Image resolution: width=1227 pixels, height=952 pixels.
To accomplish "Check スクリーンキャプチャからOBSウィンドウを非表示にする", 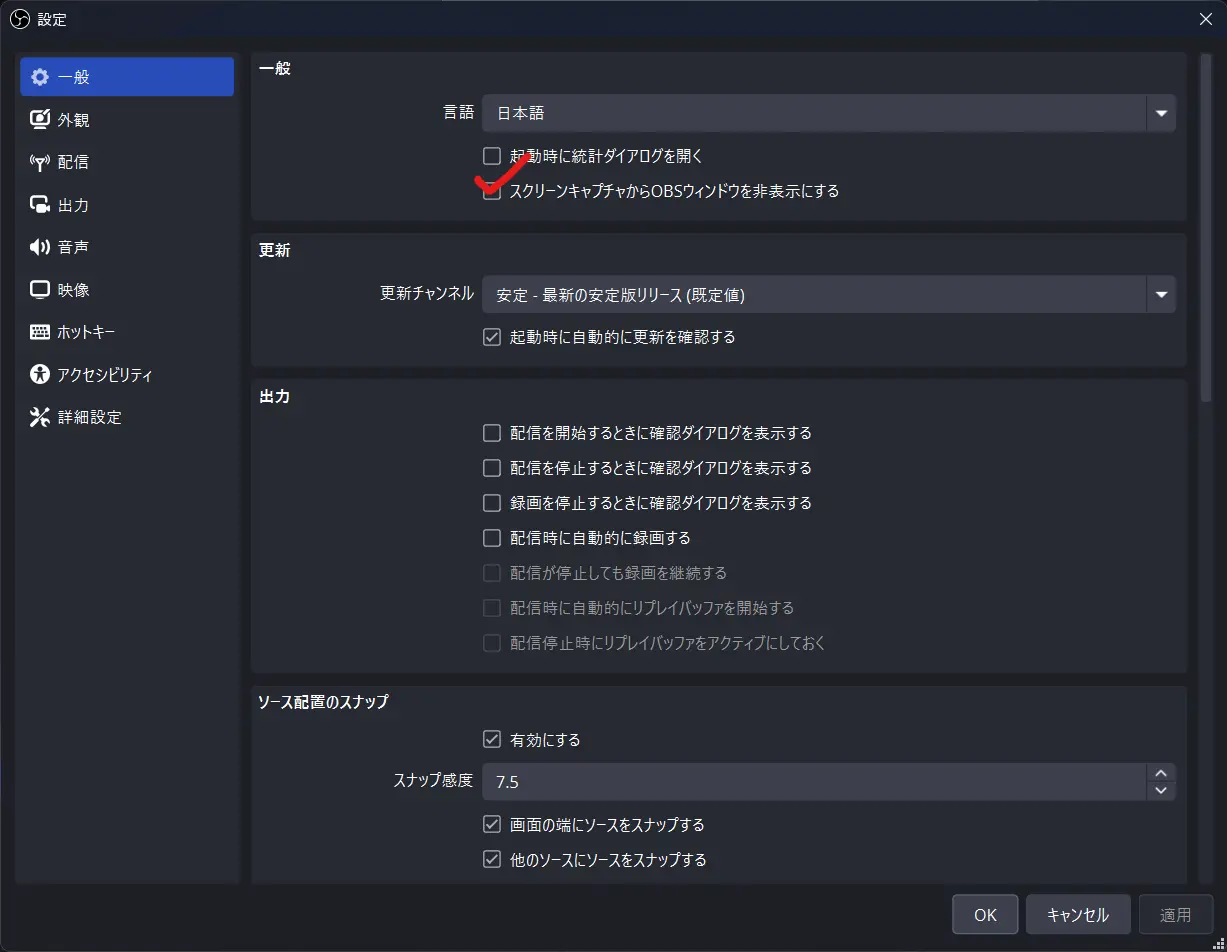I will pyautogui.click(x=491, y=192).
